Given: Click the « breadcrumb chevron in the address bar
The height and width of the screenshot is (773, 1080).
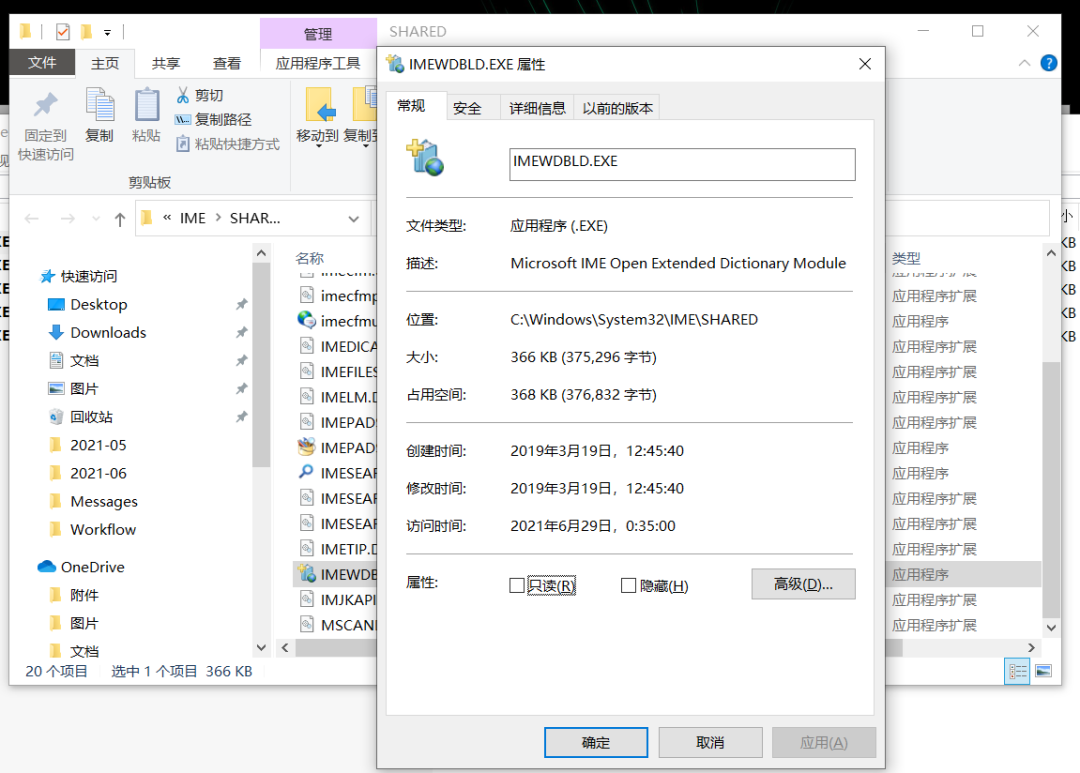Looking at the screenshot, I should (167, 218).
